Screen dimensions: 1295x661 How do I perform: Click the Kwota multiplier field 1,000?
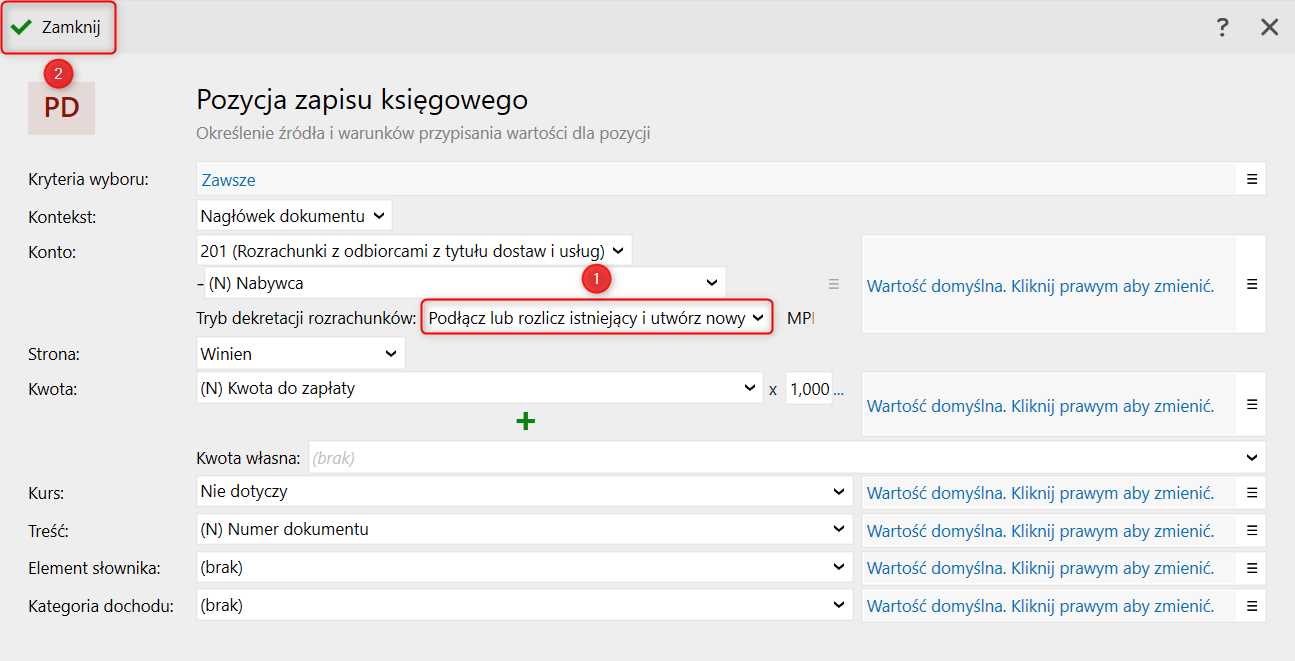tap(809, 389)
